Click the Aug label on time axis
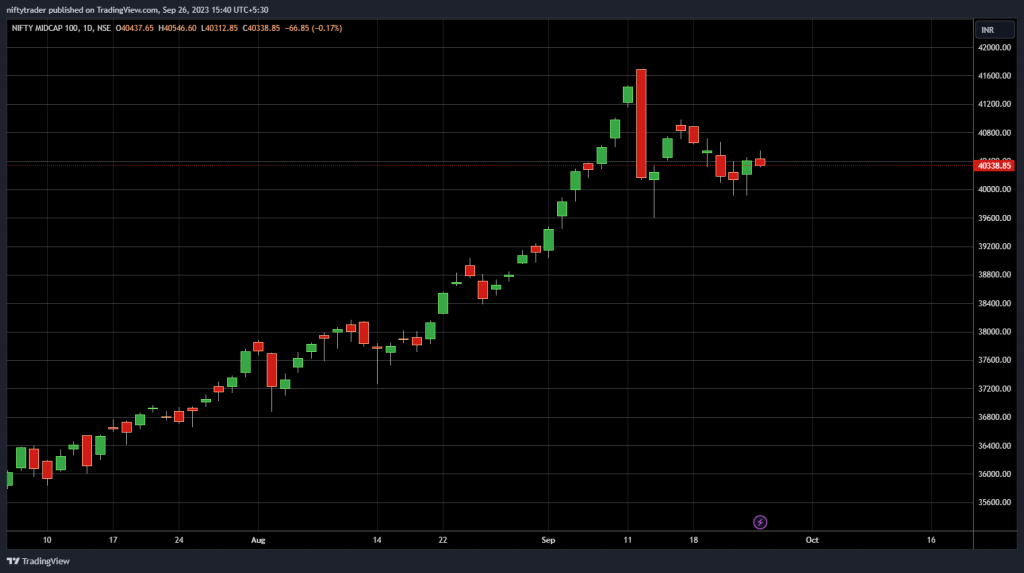Viewport: 1024px width, 573px height. [259, 540]
